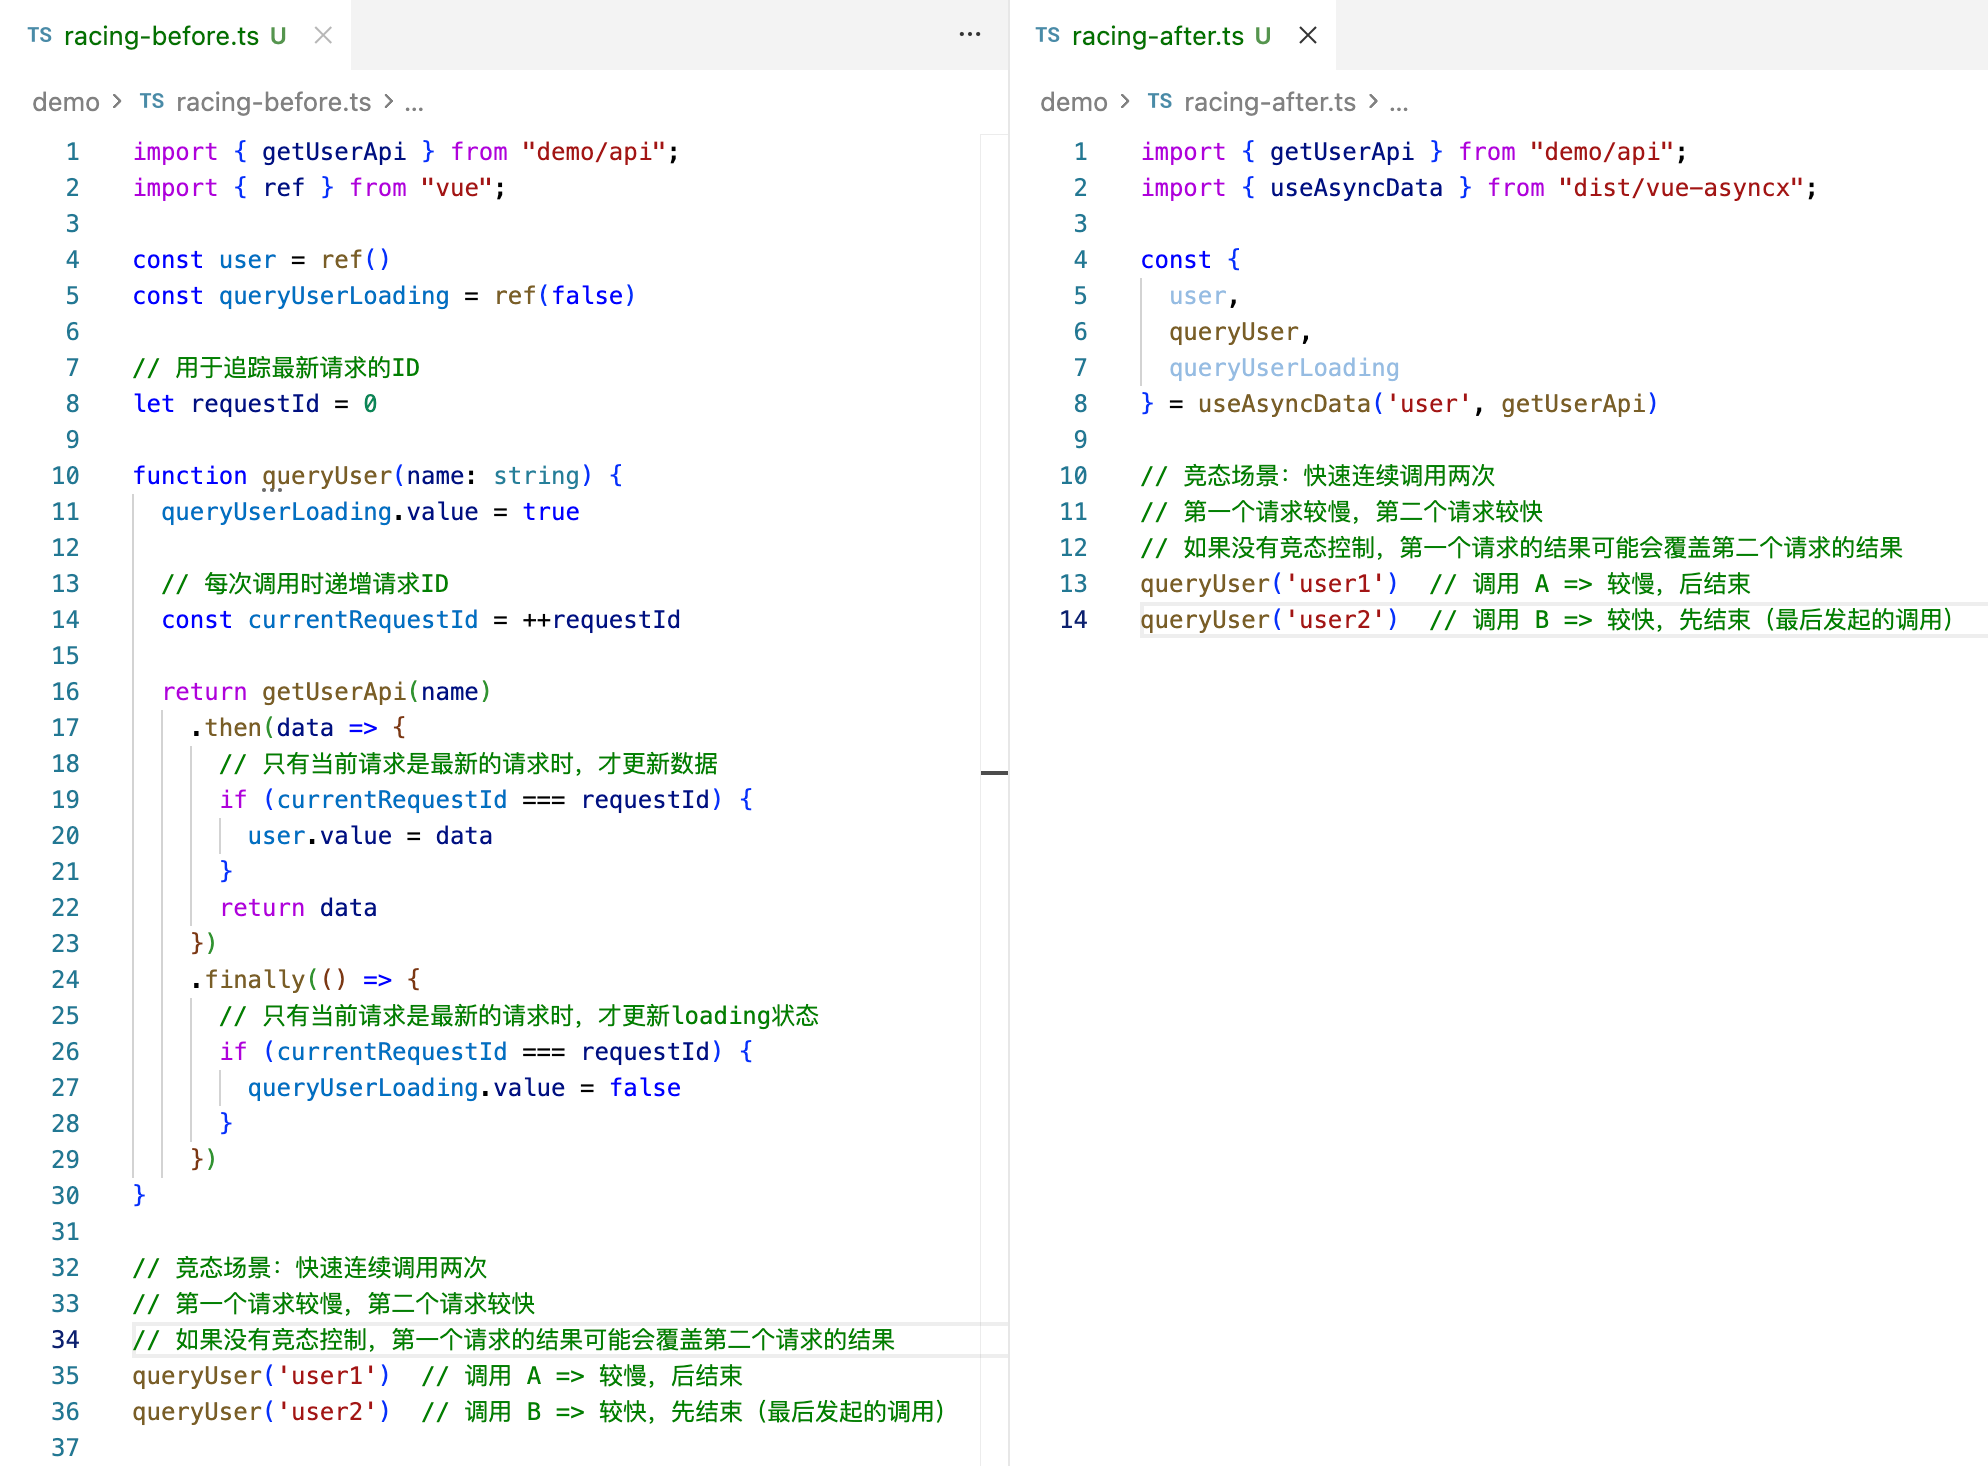Image resolution: width=1988 pixels, height=1466 pixels.
Task: Switch to racing-before.ts tab
Action: (x=161, y=36)
